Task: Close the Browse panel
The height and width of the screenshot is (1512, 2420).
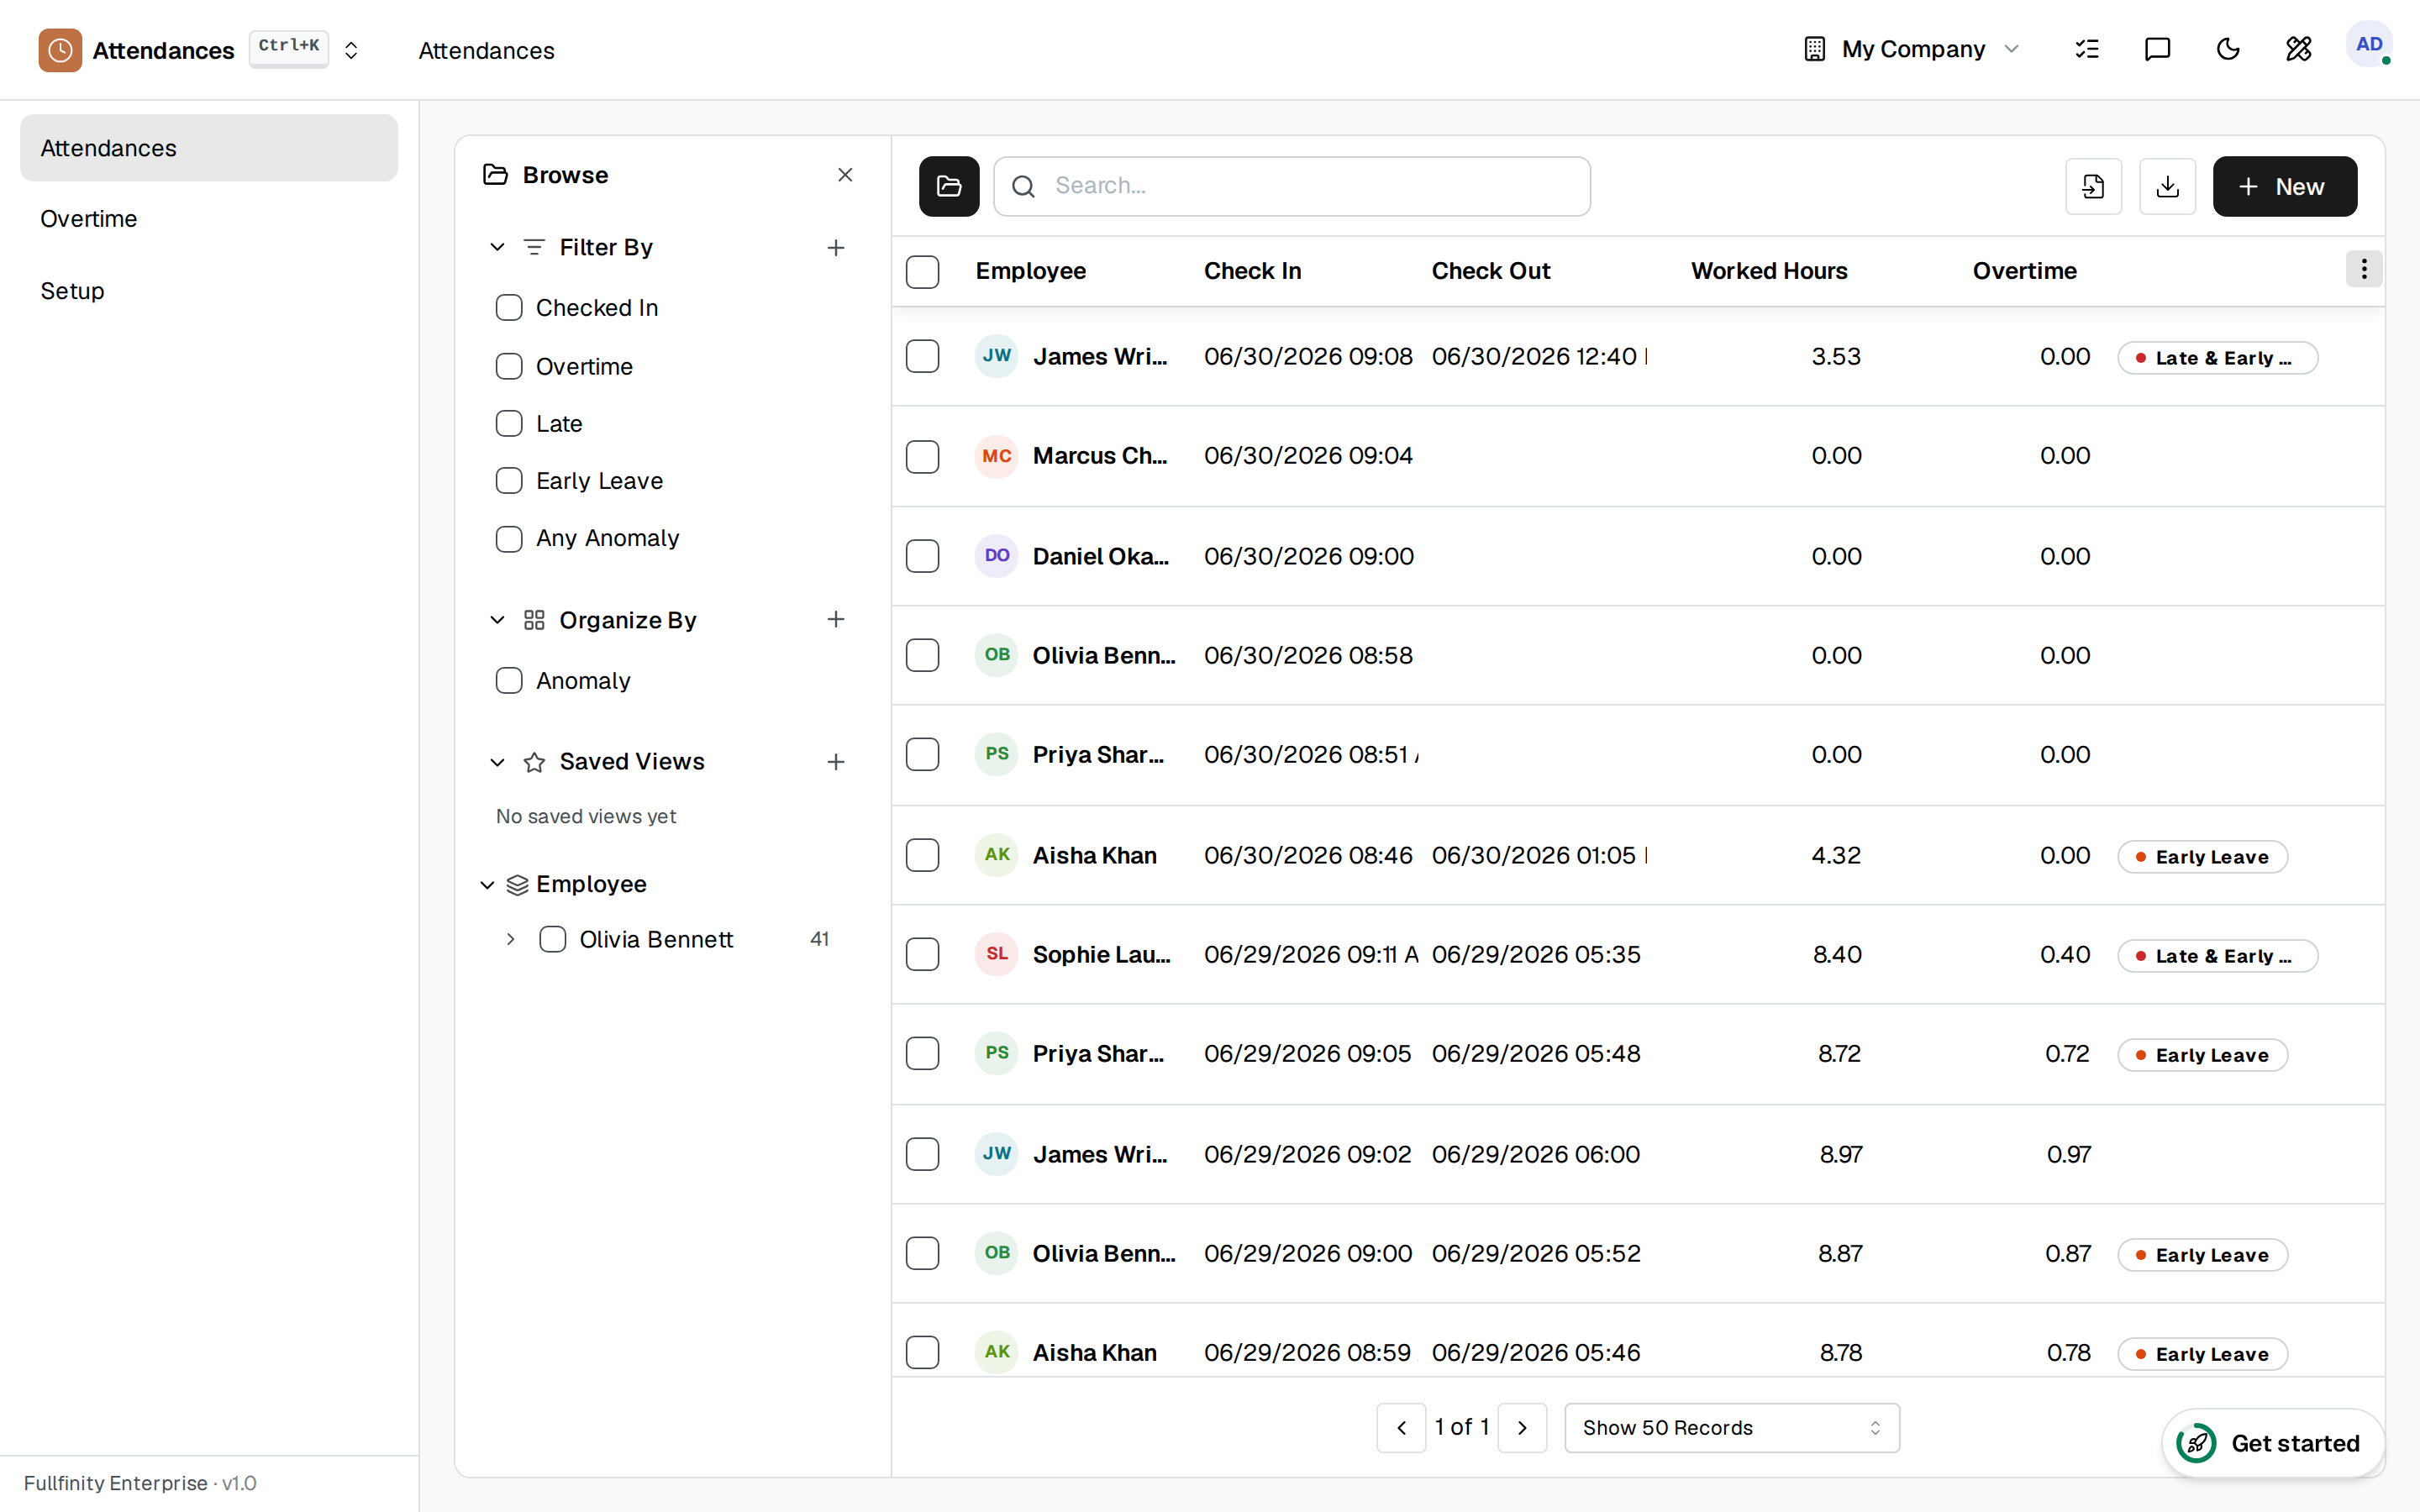Action: (845, 175)
